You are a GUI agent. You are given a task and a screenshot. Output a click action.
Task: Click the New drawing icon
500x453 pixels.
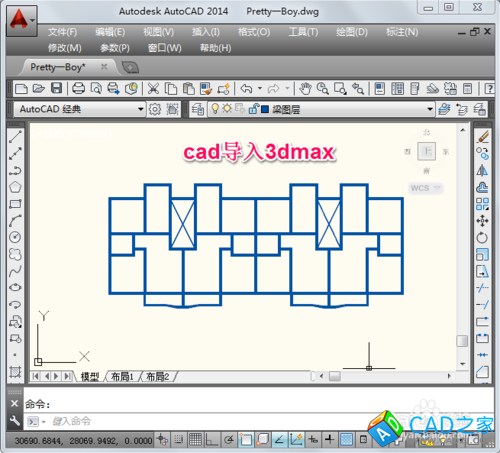[x=21, y=89]
